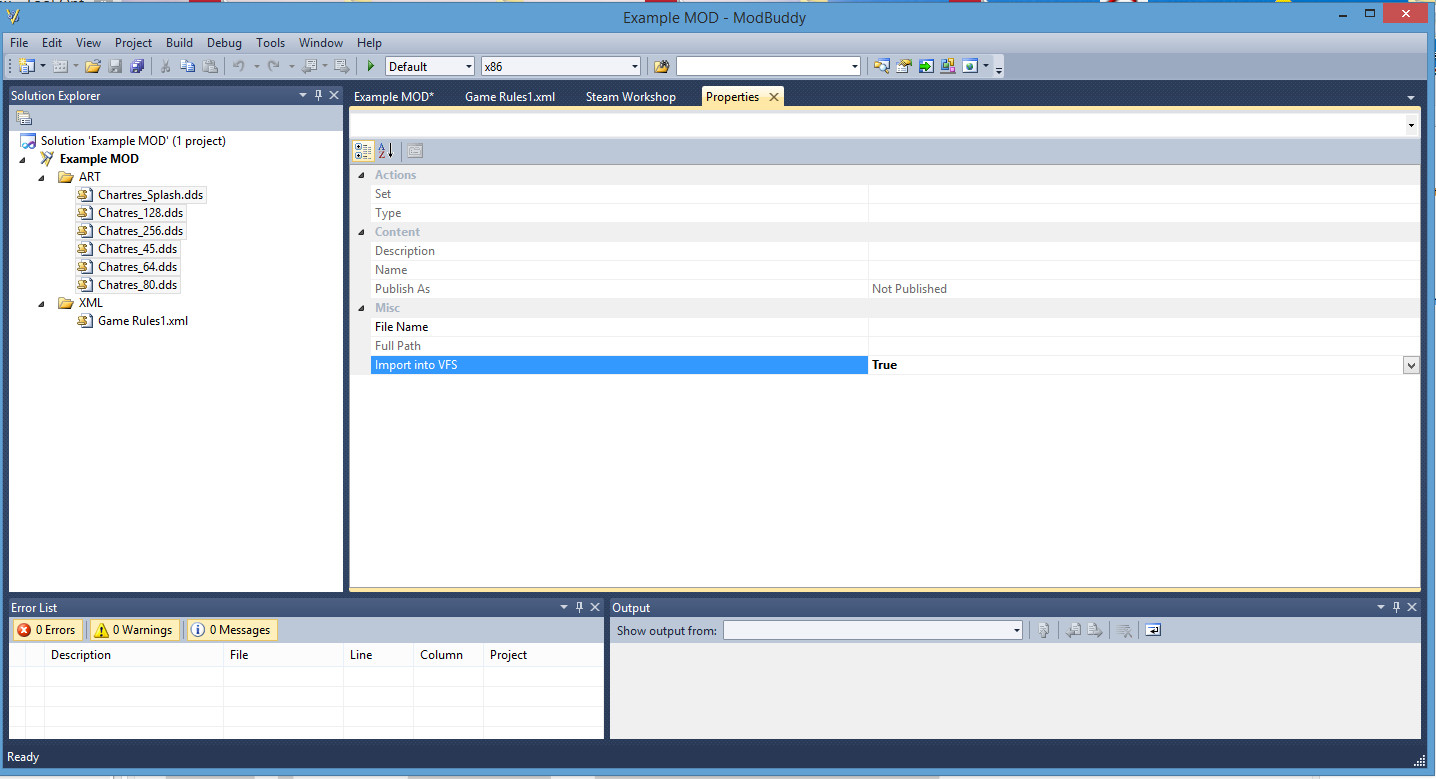Click the Undo arrow icon
1436x779 pixels.
[x=239, y=66]
